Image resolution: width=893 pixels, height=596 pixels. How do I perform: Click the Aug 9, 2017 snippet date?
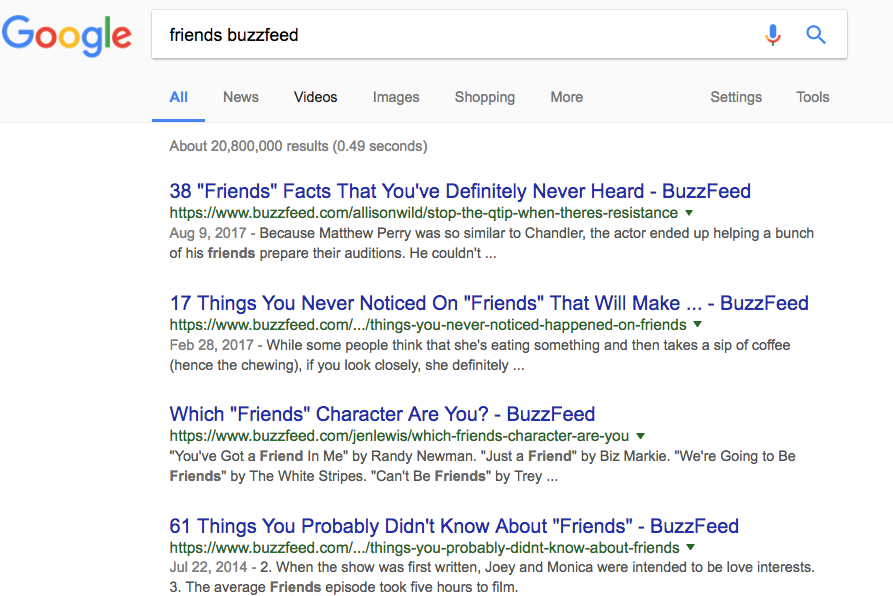pyautogui.click(x=208, y=233)
